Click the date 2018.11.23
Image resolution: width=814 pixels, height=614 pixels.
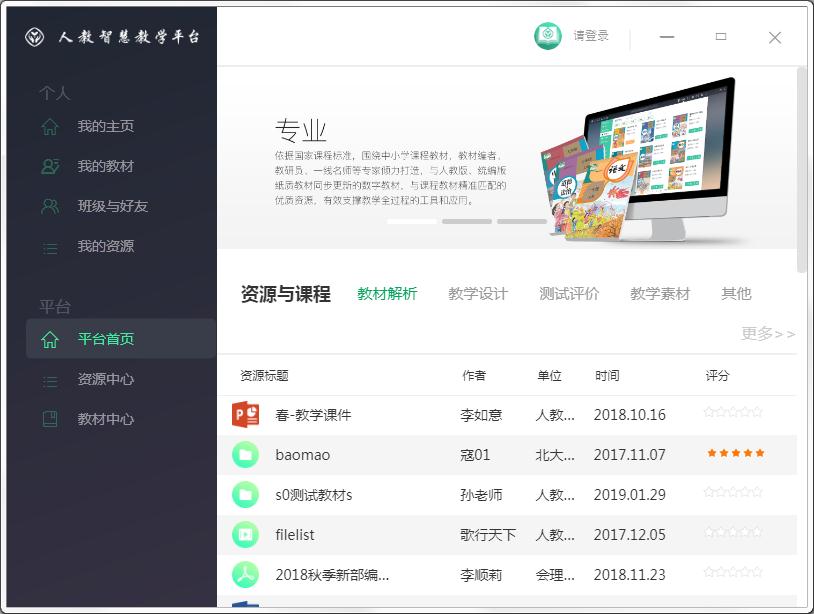tap(630, 575)
